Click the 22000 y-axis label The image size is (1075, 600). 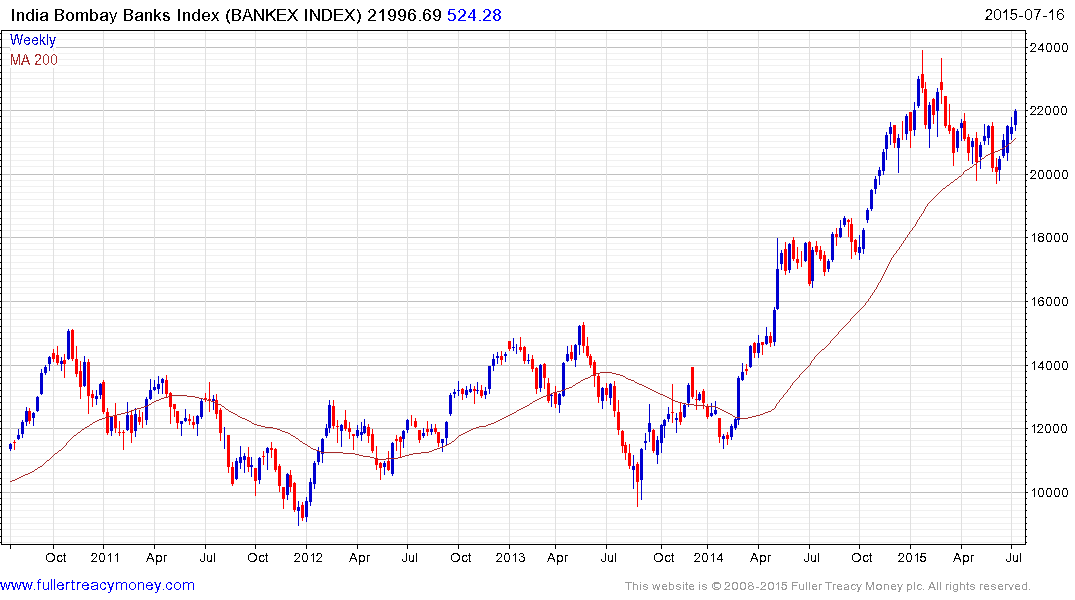click(x=1048, y=110)
